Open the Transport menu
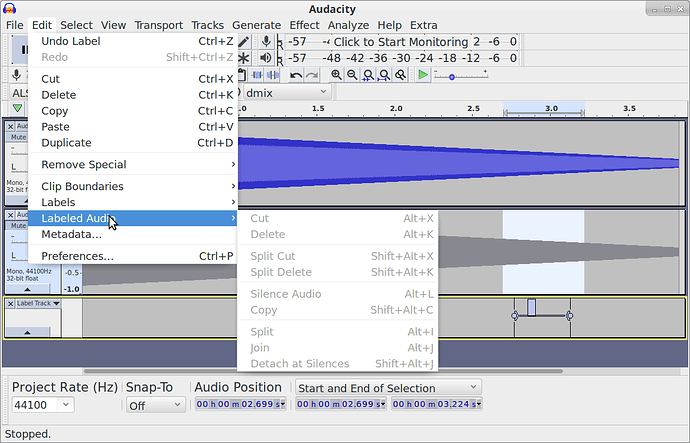Image resolution: width=690 pixels, height=443 pixels. point(158,25)
